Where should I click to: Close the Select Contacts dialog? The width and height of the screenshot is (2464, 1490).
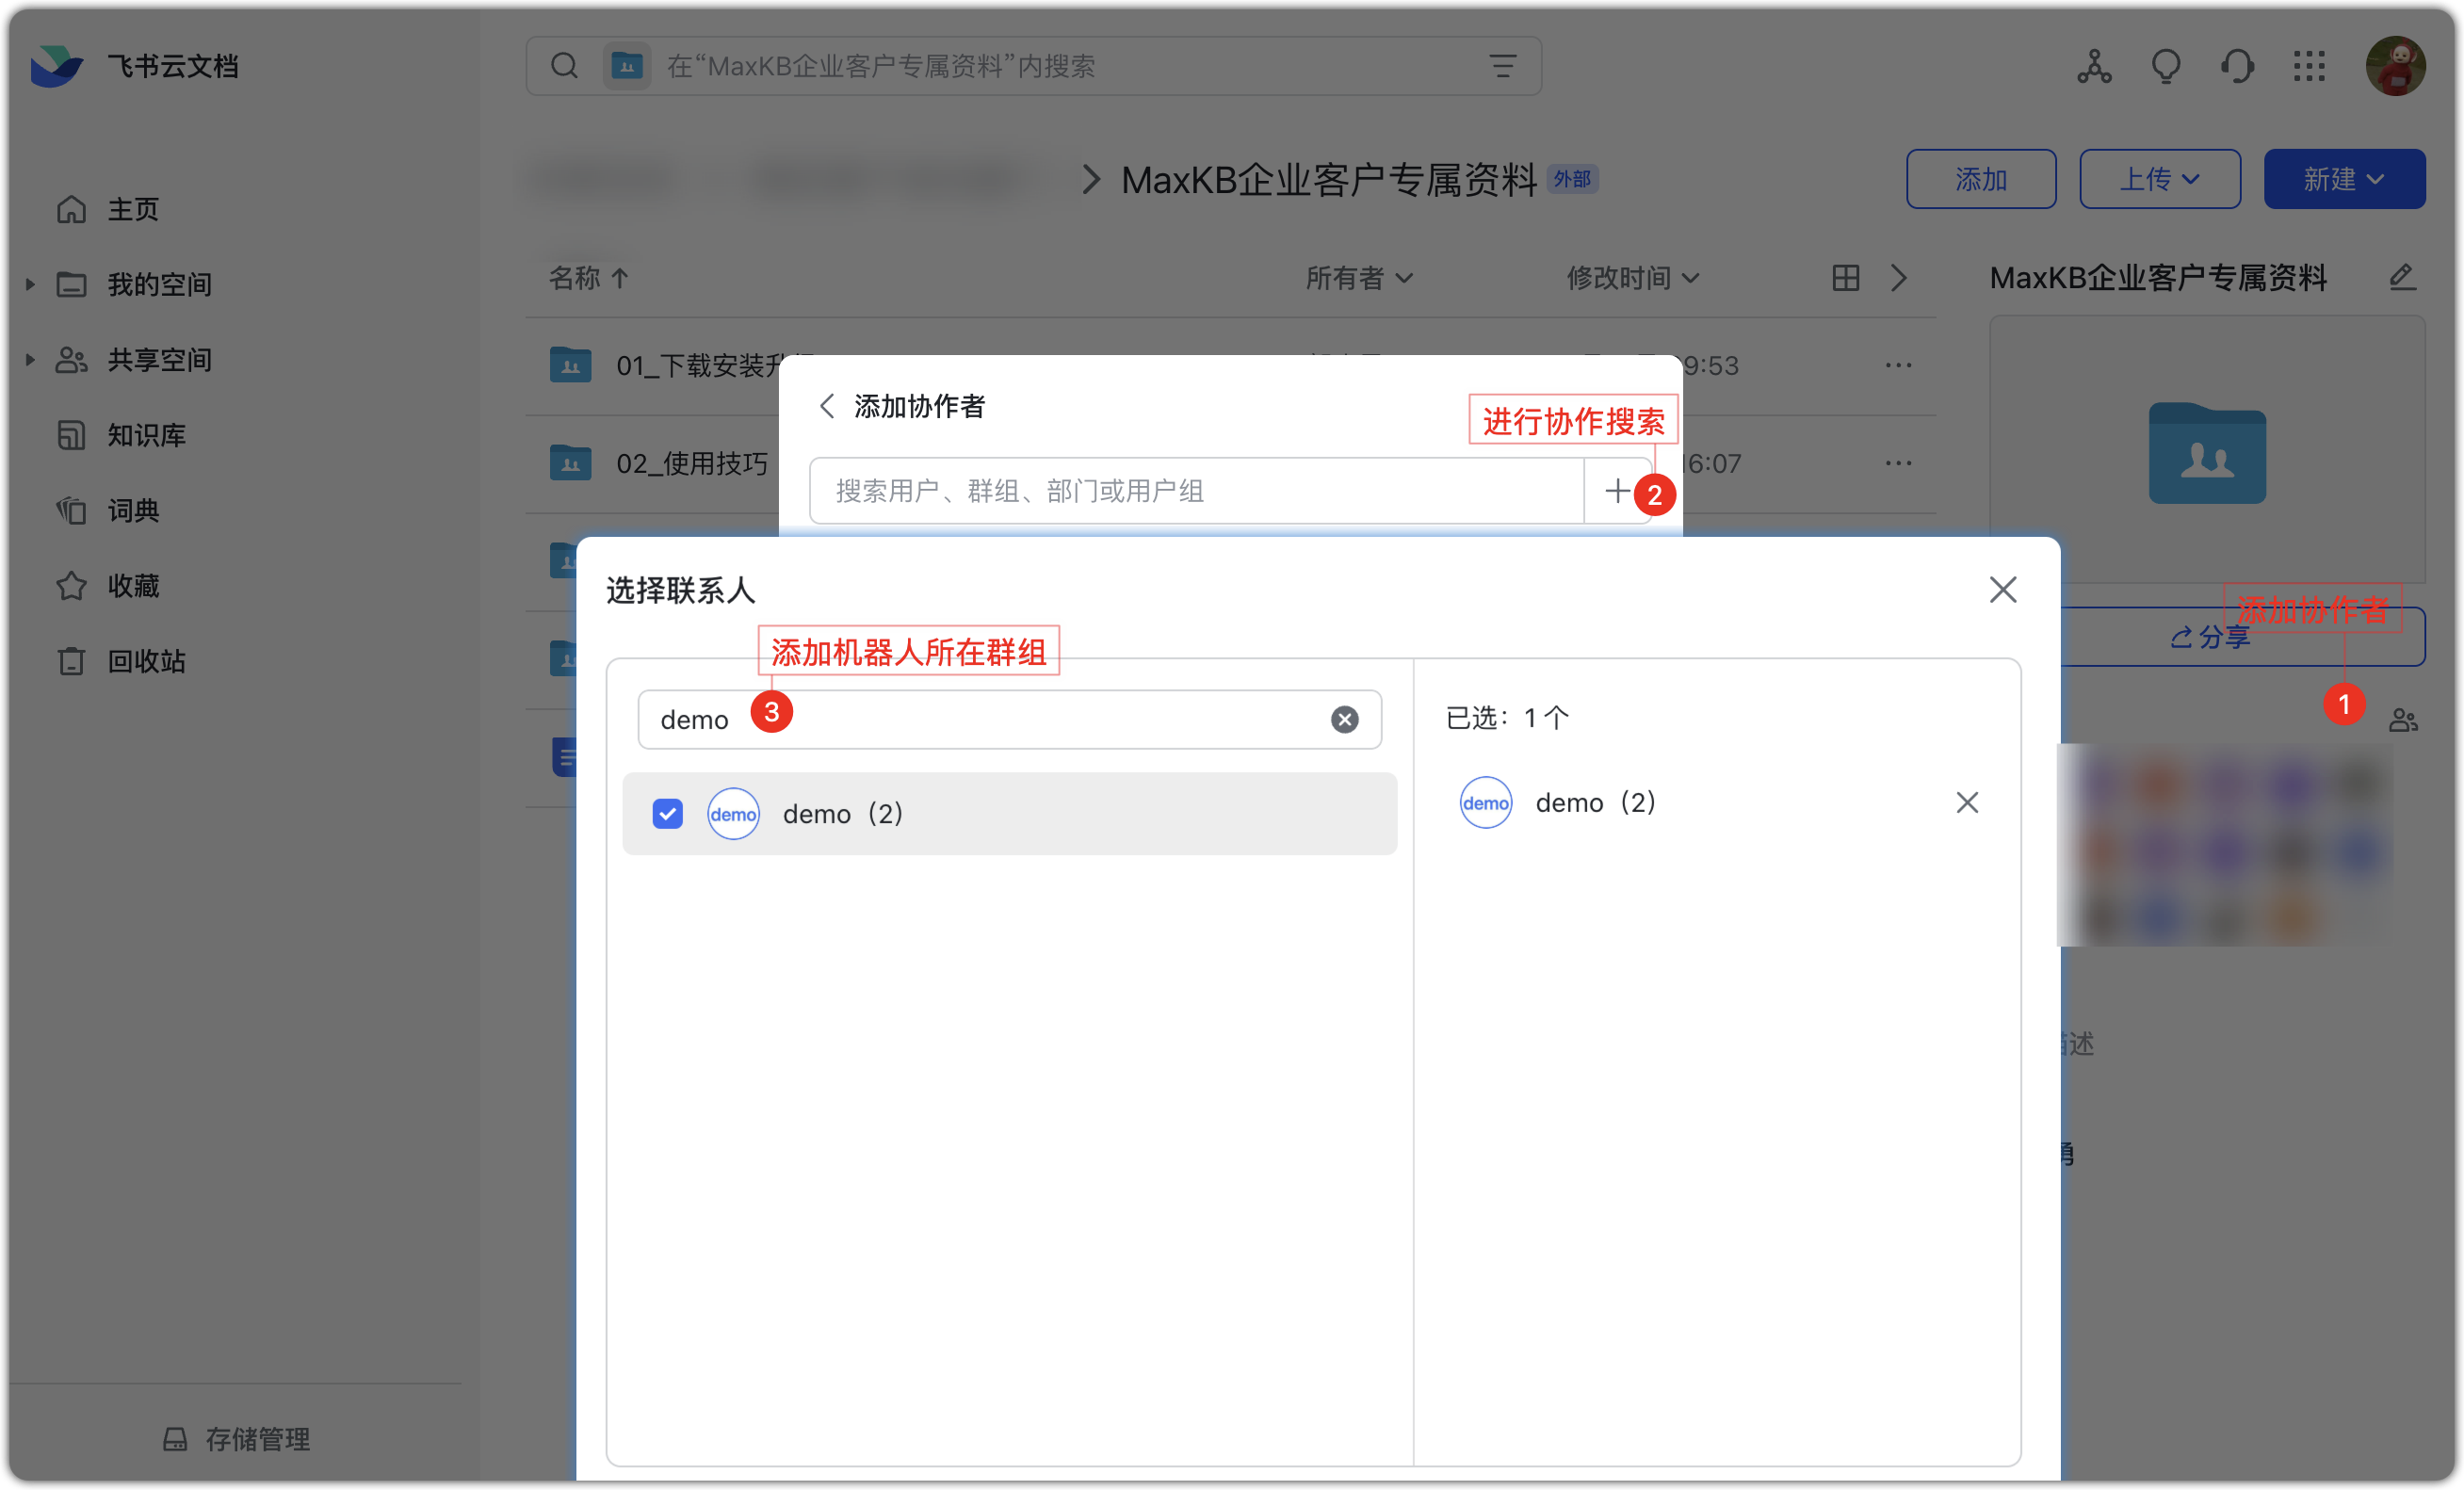(x=2002, y=590)
